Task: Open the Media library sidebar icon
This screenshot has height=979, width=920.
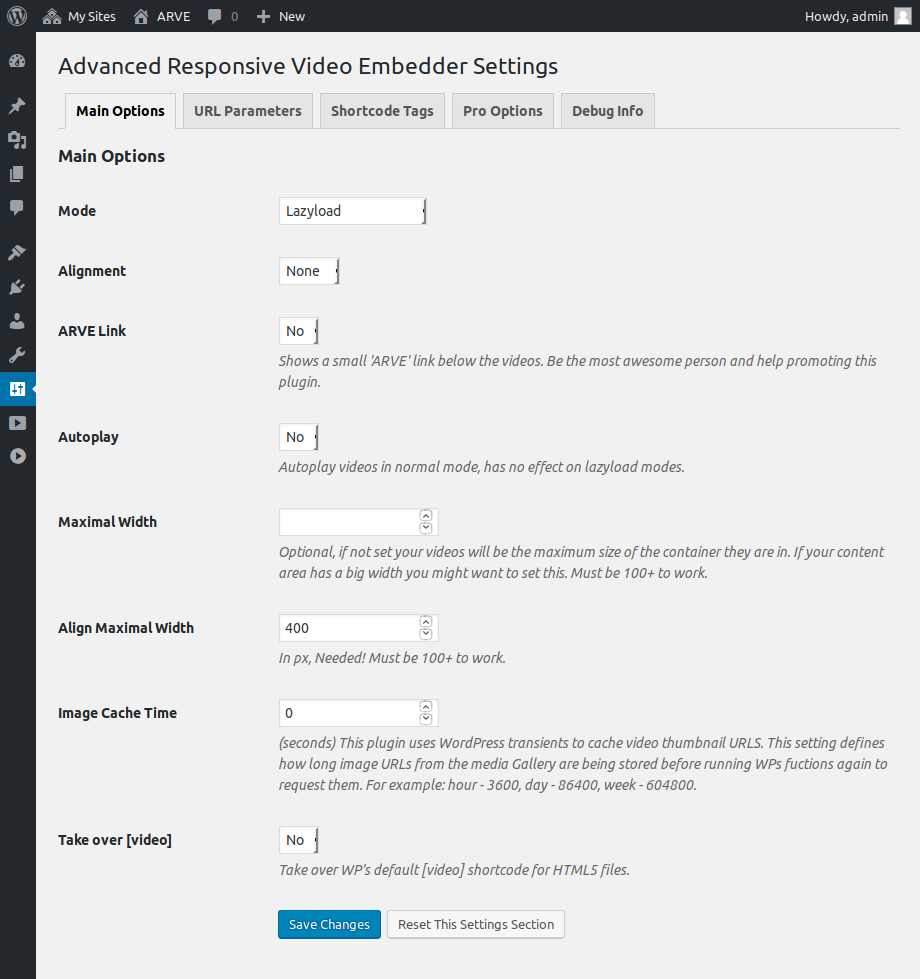Action: tap(17, 140)
